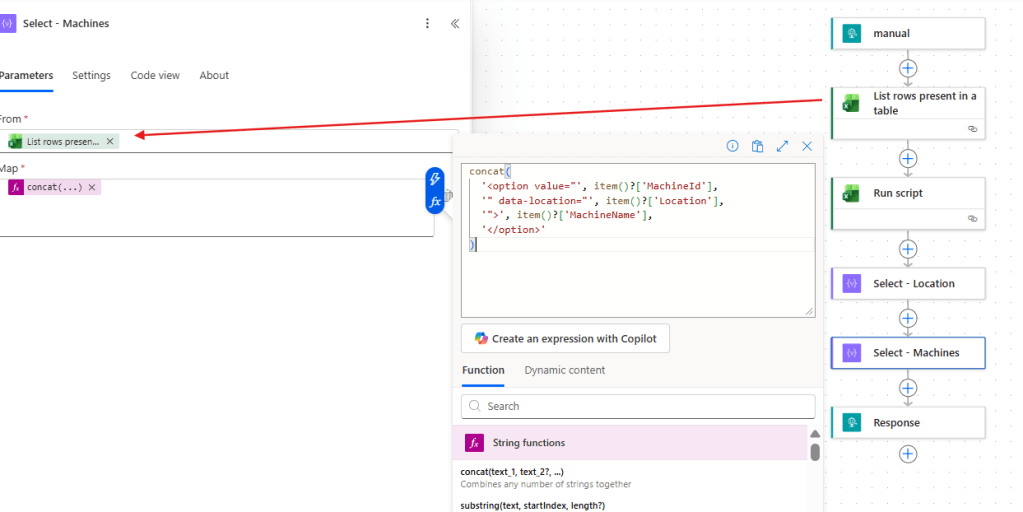Switch to the Code view tab

pyautogui.click(x=155, y=76)
